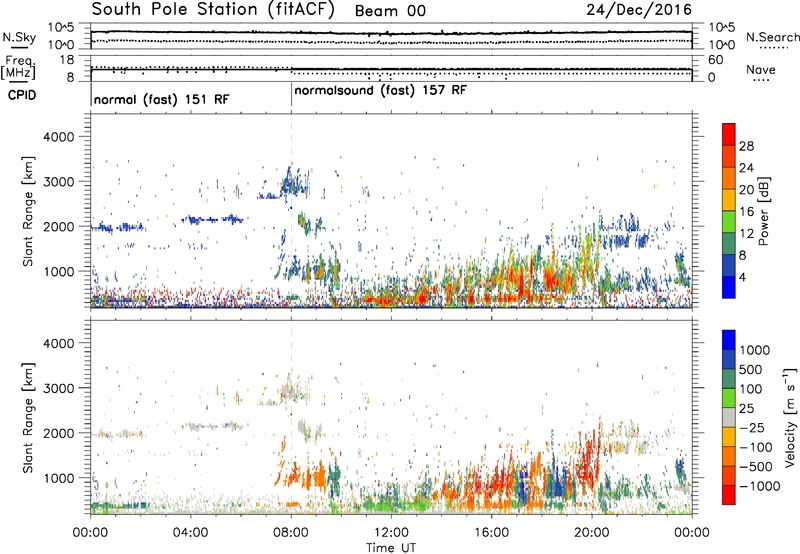Image resolution: width=800 pixels, height=554 pixels.
Task: Click the right axis value '60'
Action: tap(715, 60)
